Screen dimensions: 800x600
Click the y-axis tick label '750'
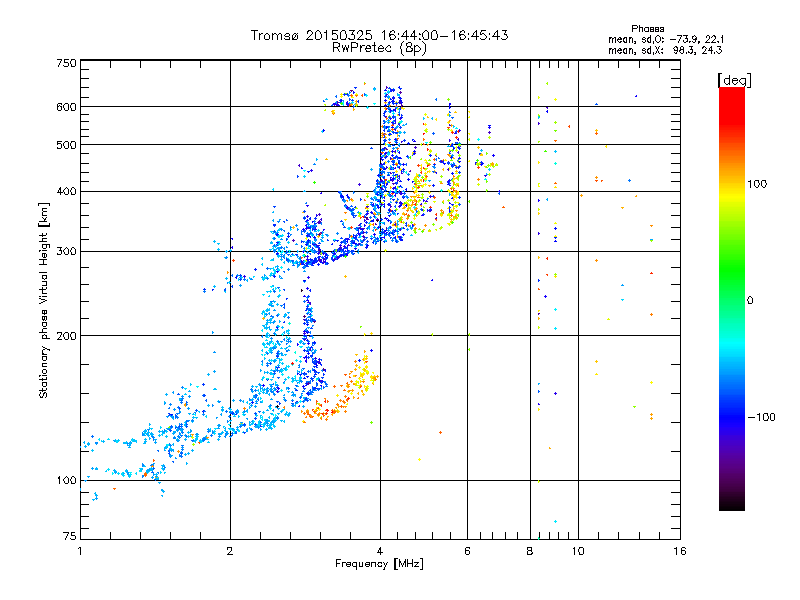66,63
